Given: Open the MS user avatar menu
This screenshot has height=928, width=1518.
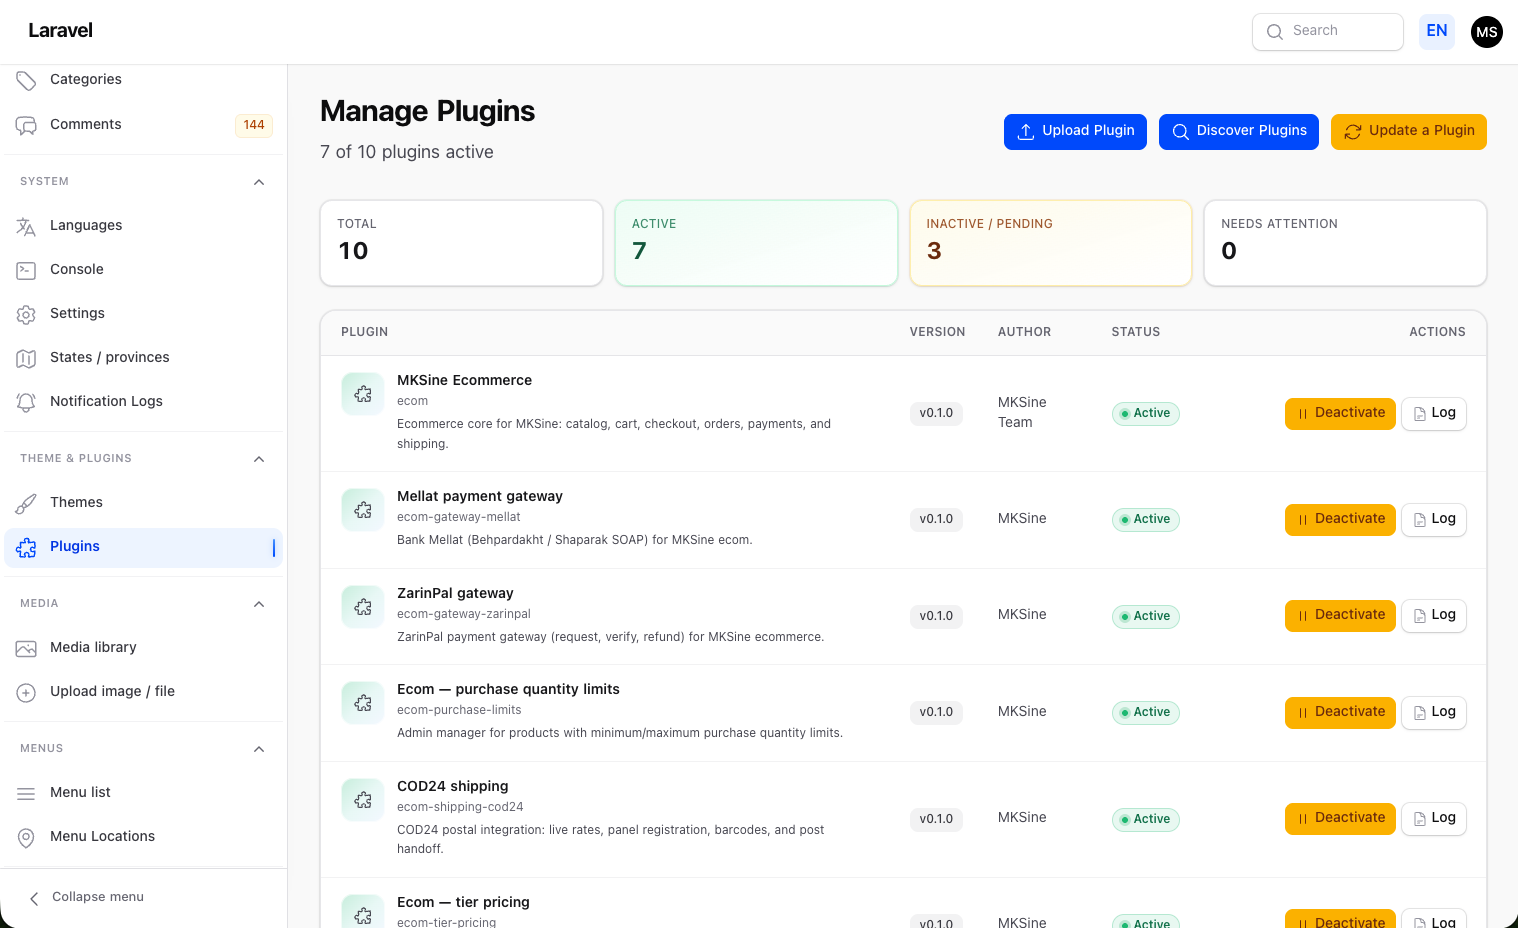Looking at the screenshot, I should (1487, 32).
